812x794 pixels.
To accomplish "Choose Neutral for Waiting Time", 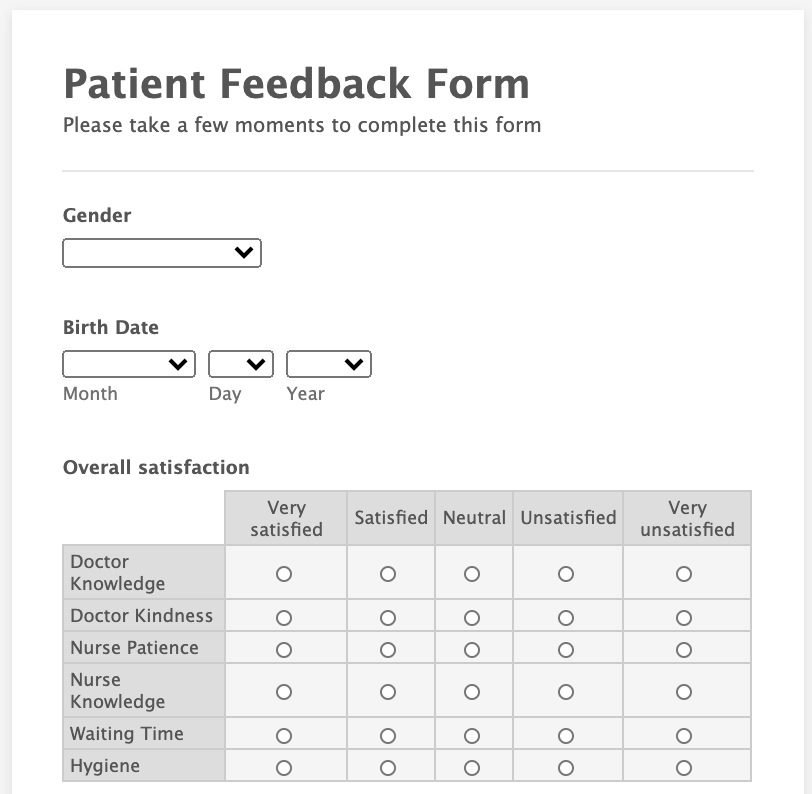I will [x=472, y=736].
